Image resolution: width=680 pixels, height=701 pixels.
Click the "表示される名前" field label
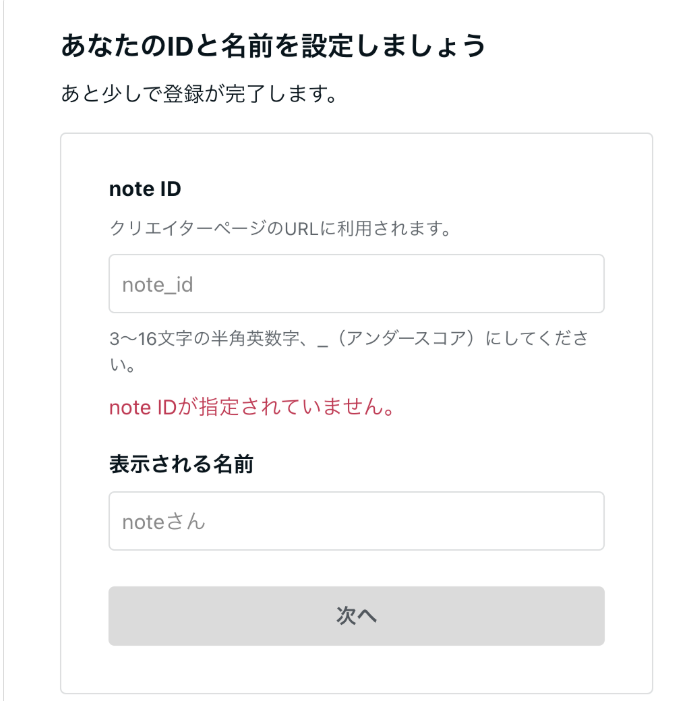click(186, 464)
